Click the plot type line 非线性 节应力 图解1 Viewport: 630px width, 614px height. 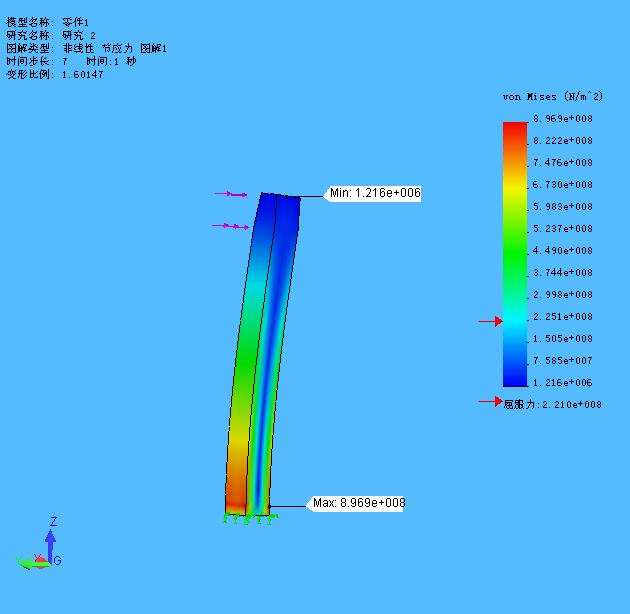coord(86,49)
